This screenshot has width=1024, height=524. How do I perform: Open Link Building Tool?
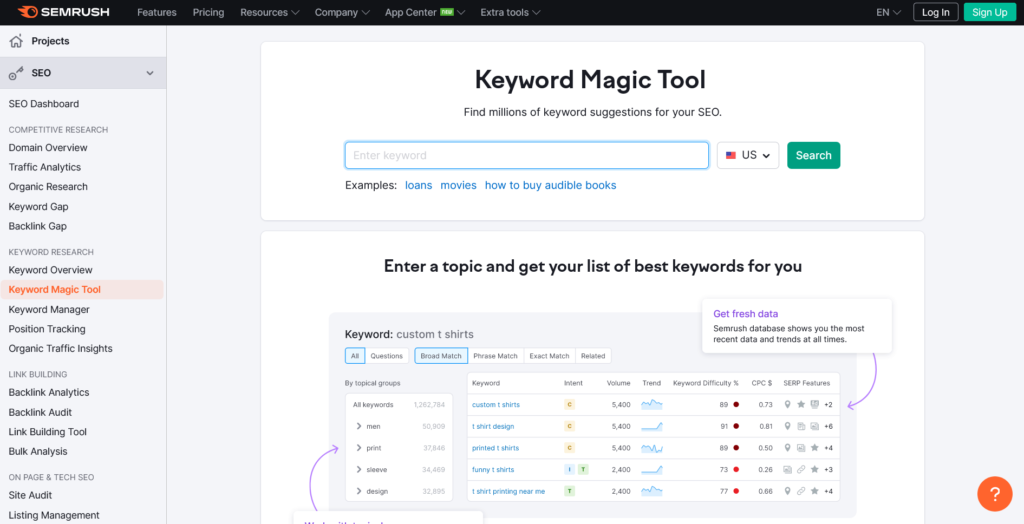pyautogui.click(x=48, y=432)
